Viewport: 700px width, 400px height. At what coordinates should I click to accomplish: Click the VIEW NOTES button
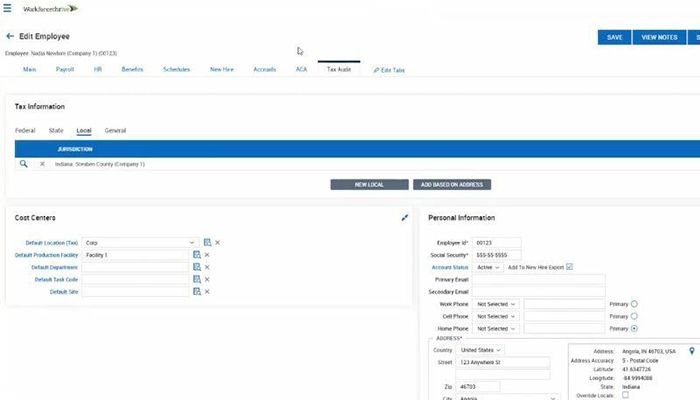click(x=659, y=37)
